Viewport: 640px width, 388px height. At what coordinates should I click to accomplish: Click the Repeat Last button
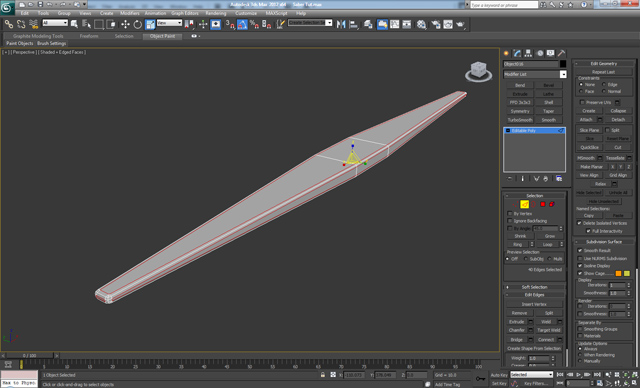pos(603,72)
